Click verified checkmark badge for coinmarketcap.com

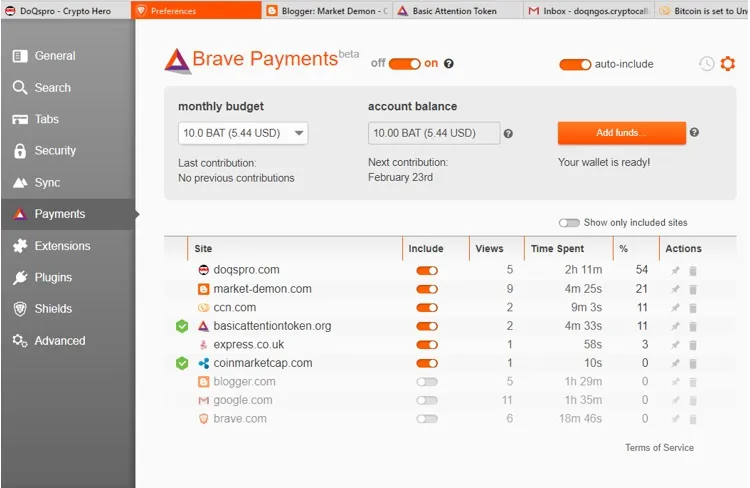coord(182,364)
